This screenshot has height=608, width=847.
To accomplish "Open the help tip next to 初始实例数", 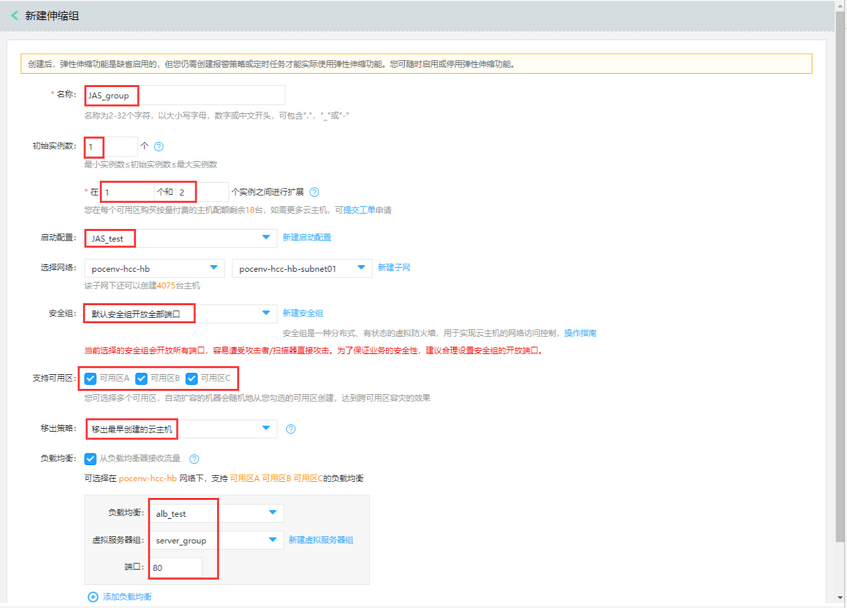I will pos(158,145).
